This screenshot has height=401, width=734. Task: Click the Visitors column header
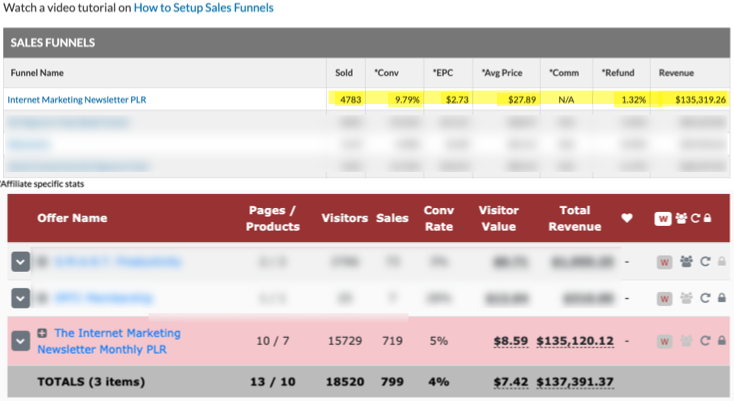pyautogui.click(x=345, y=218)
